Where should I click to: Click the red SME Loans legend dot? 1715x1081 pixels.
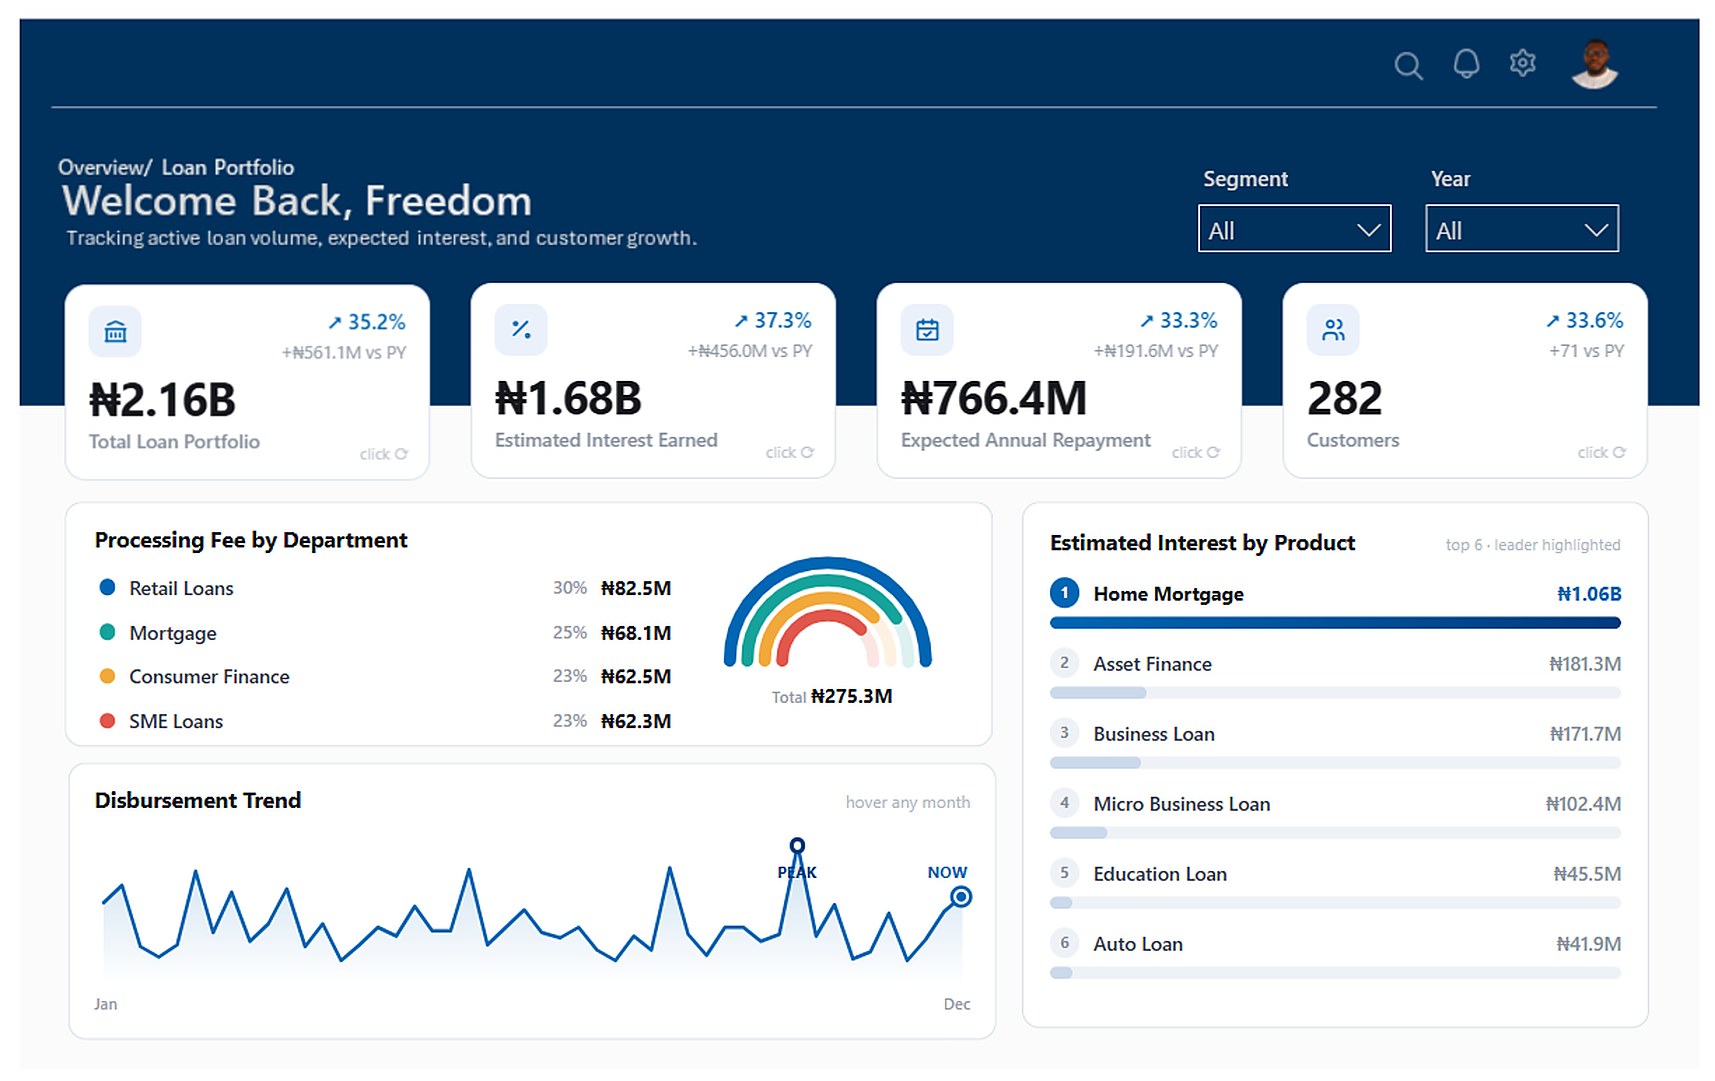click(x=107, y=720)
